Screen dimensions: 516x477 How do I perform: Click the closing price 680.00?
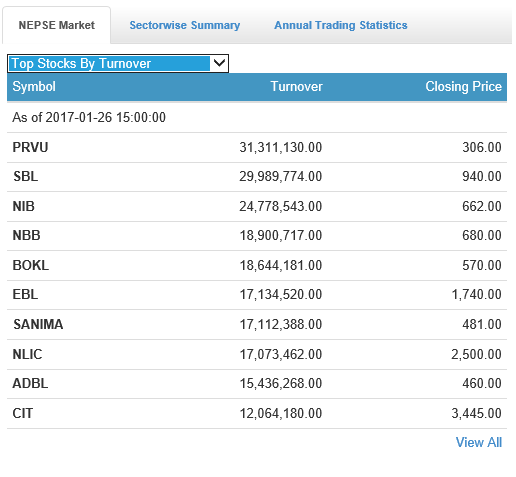[x=482, y=235]
